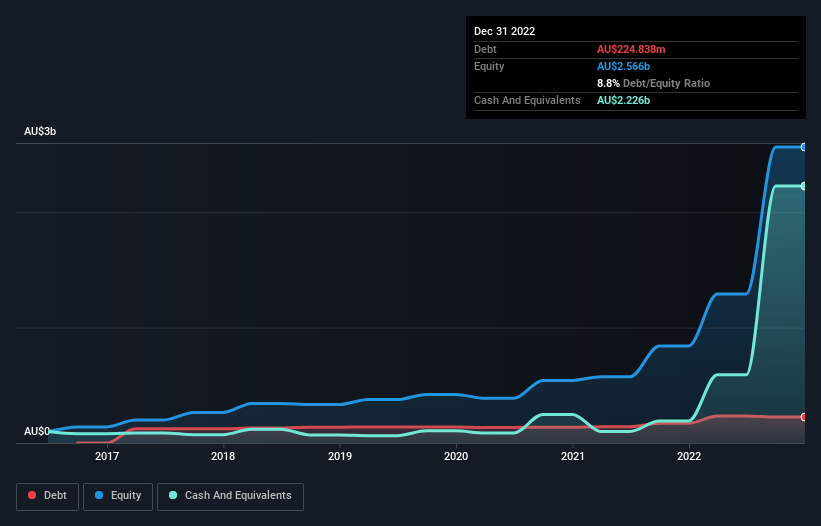
Task: Click the AU$2.566b equity value
Action: pos(623,66)
